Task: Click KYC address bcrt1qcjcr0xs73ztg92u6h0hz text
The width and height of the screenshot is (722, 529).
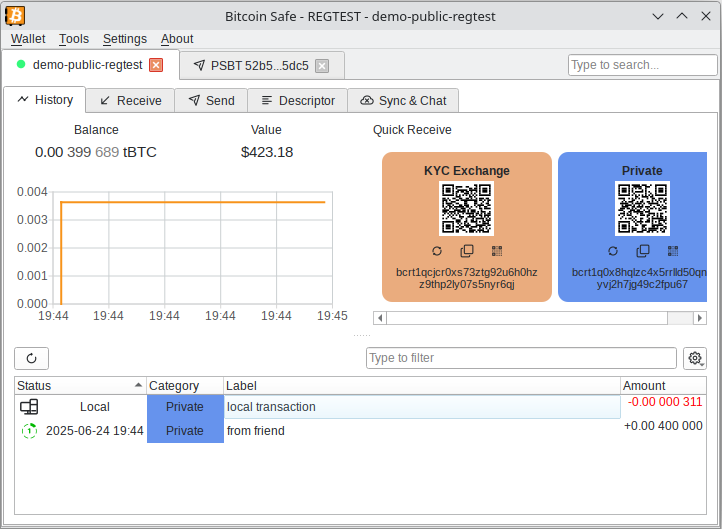Action: (x=466, y=272)
